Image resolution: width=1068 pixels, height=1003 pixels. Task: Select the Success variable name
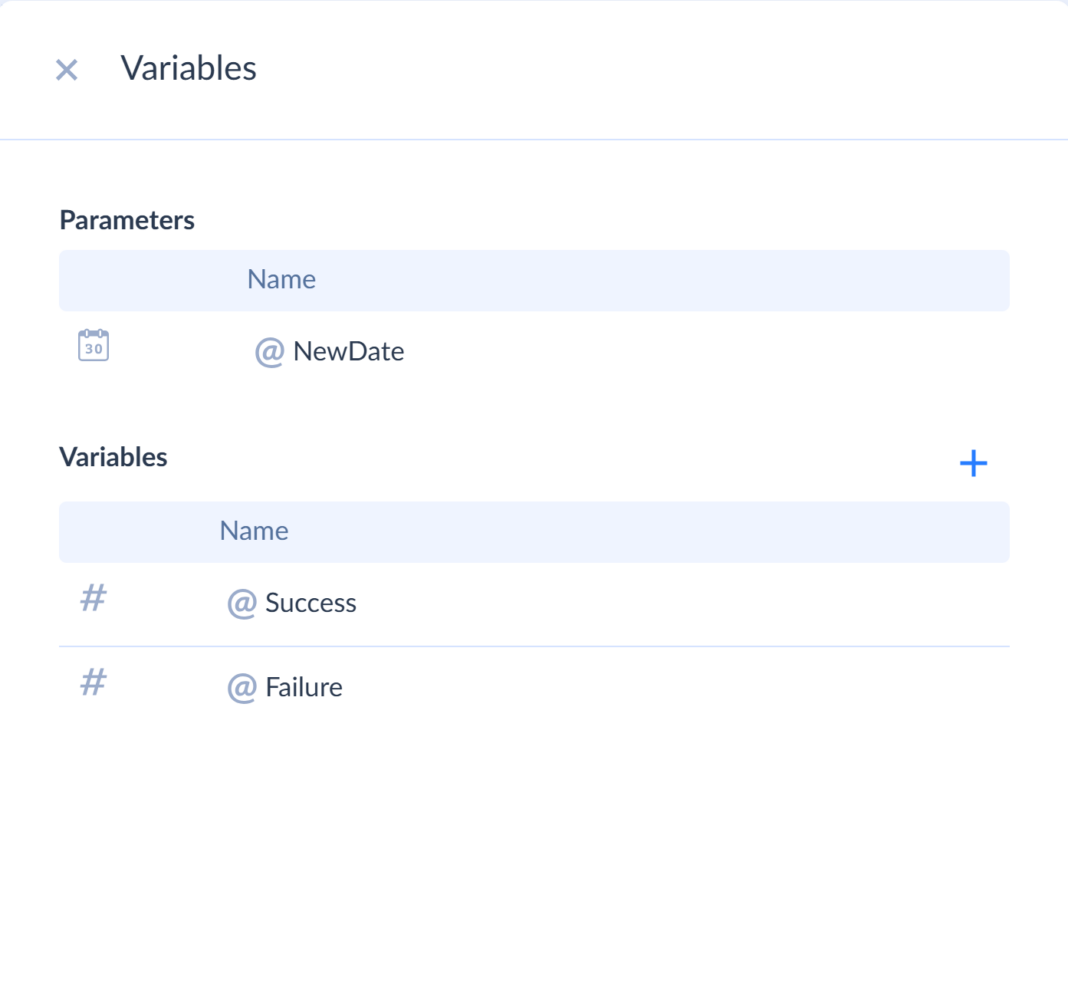coord(310,604)
